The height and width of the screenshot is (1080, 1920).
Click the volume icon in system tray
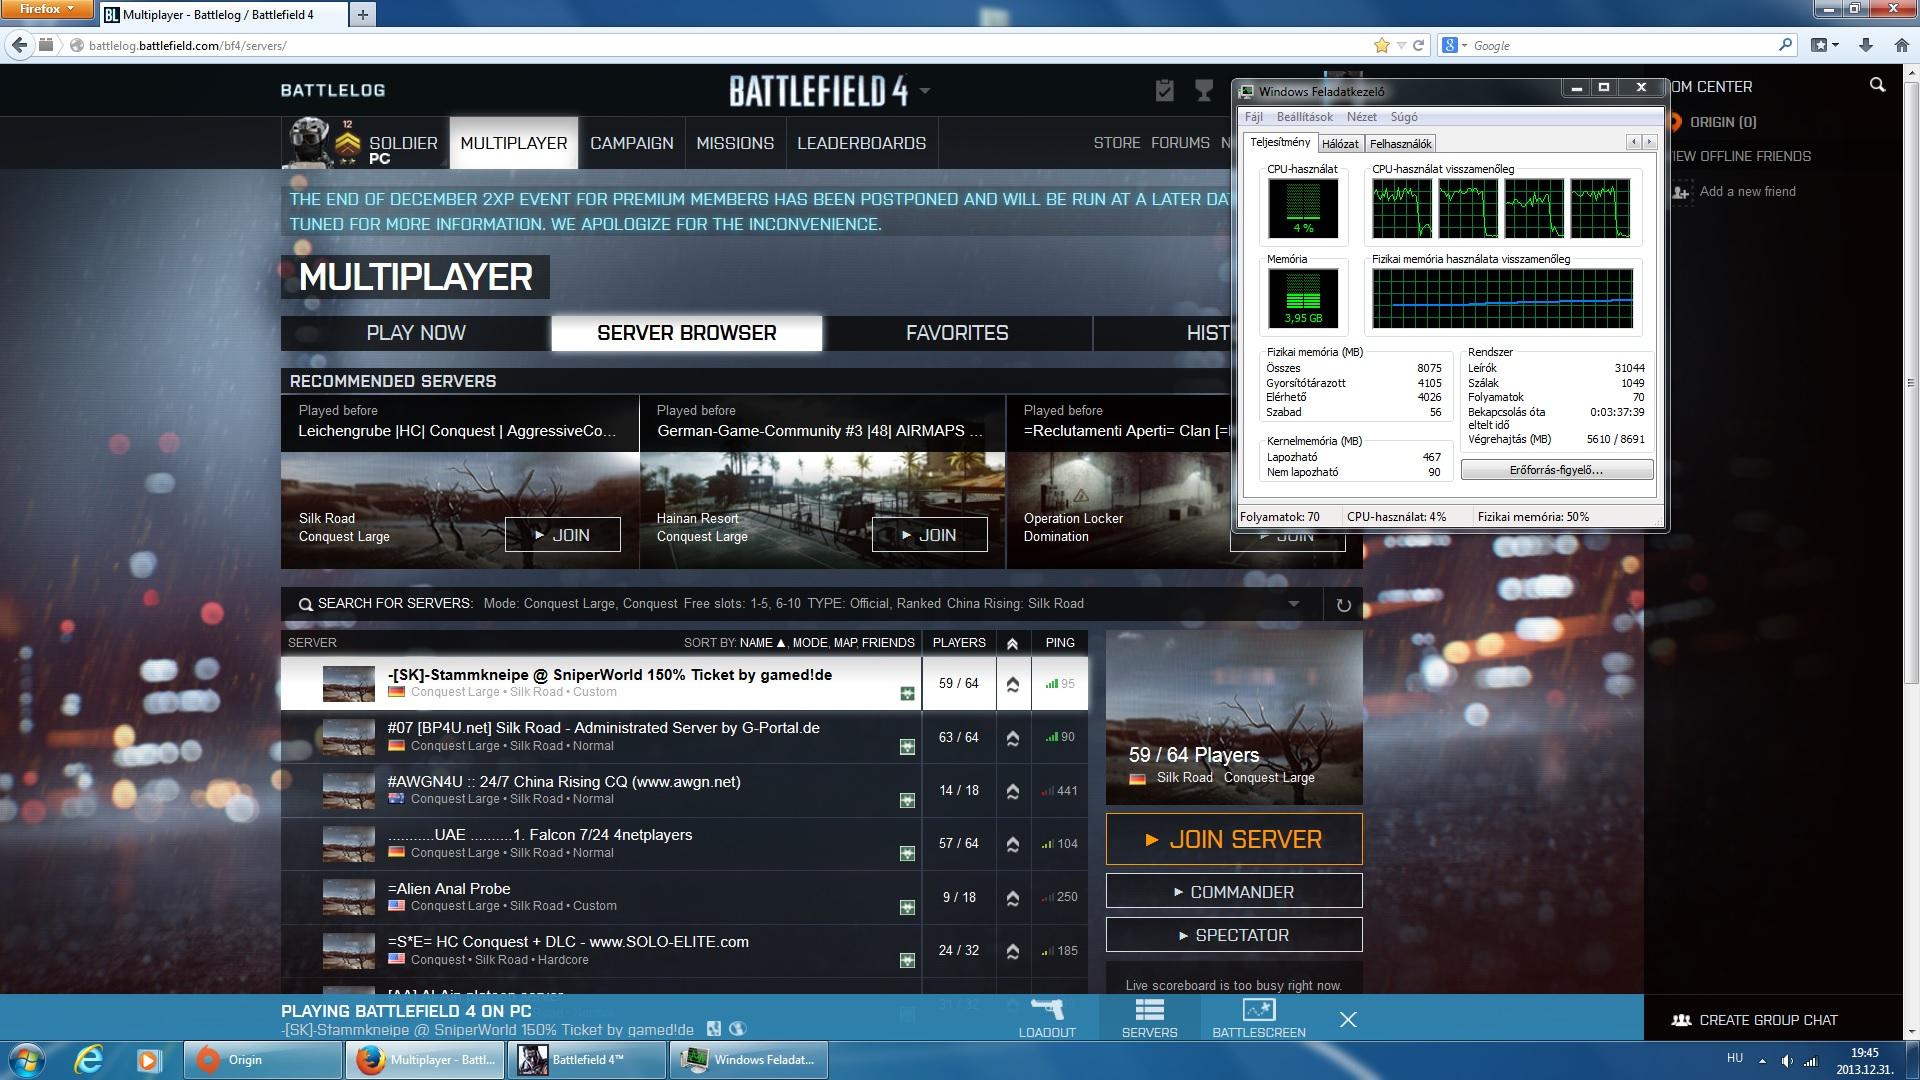[x=1786, y=1060]
